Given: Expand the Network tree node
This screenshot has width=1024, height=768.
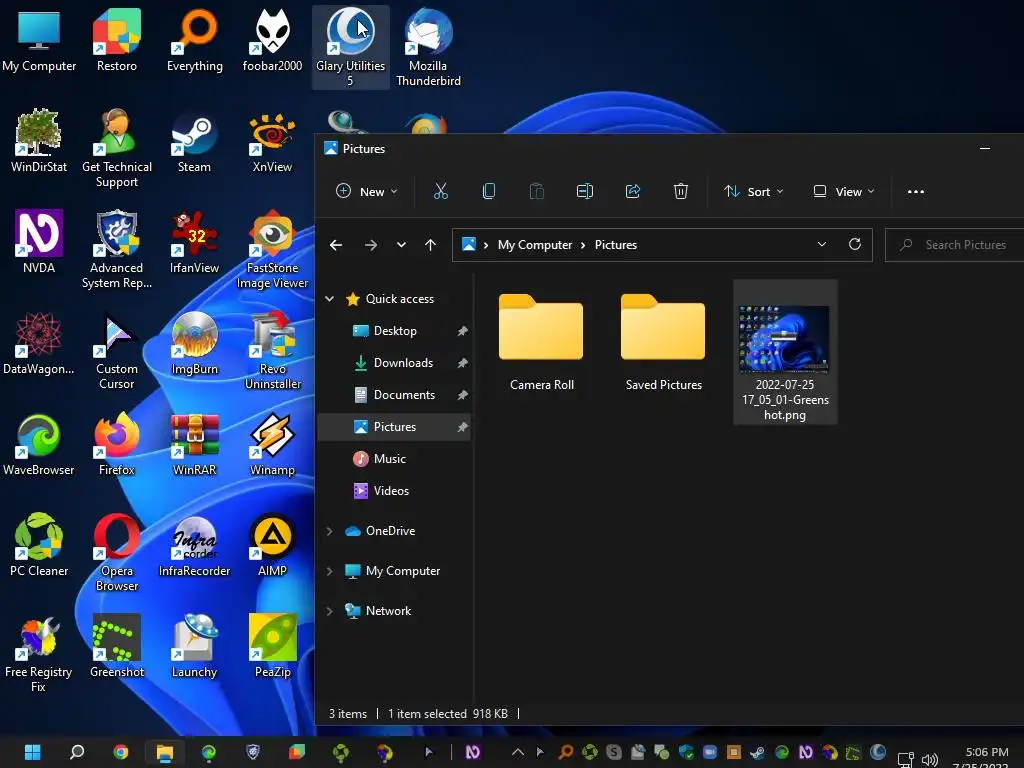Looking at the screenshot, I should (x=330, y=611).
